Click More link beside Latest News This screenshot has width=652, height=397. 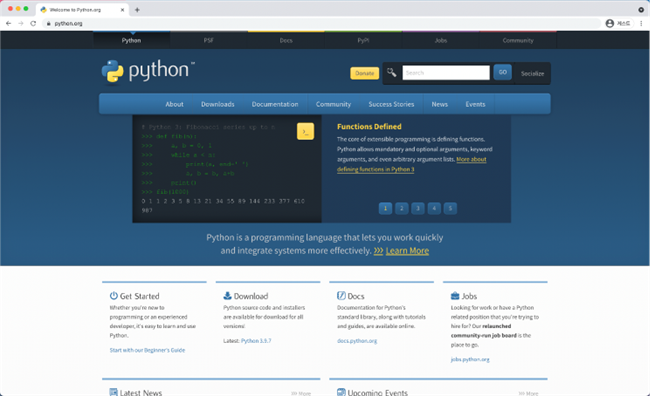pyautogui.click(x=301, y=393)
